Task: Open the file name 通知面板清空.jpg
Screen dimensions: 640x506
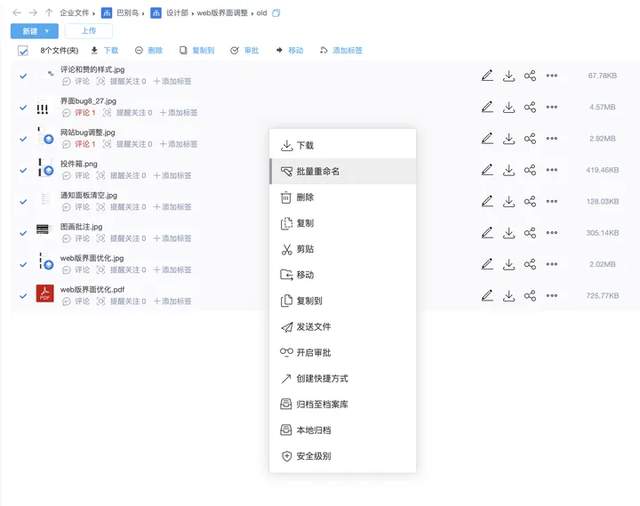Action: click(89, 195)
